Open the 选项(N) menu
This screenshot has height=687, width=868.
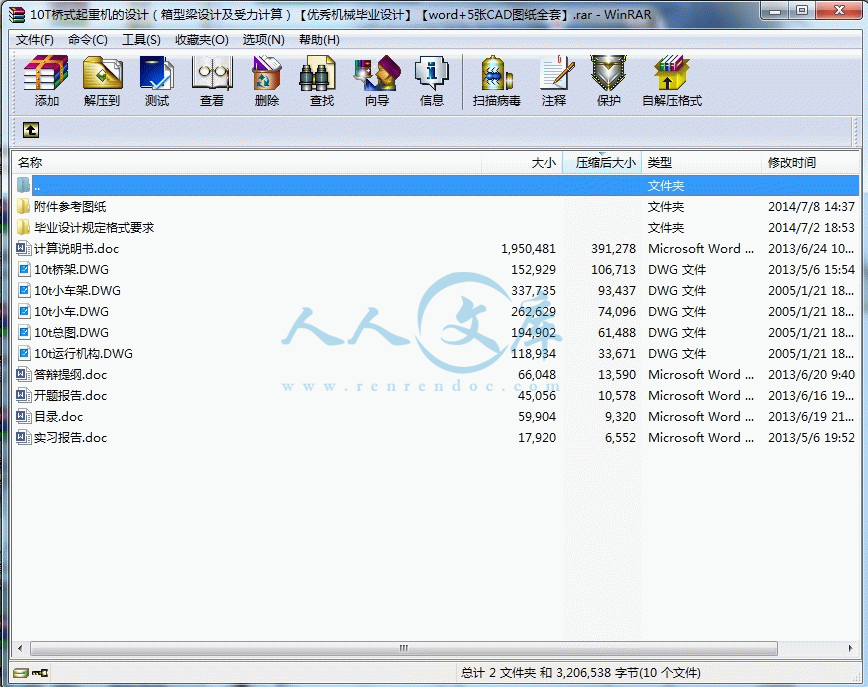pyautogui.click(x=264, y=40)
